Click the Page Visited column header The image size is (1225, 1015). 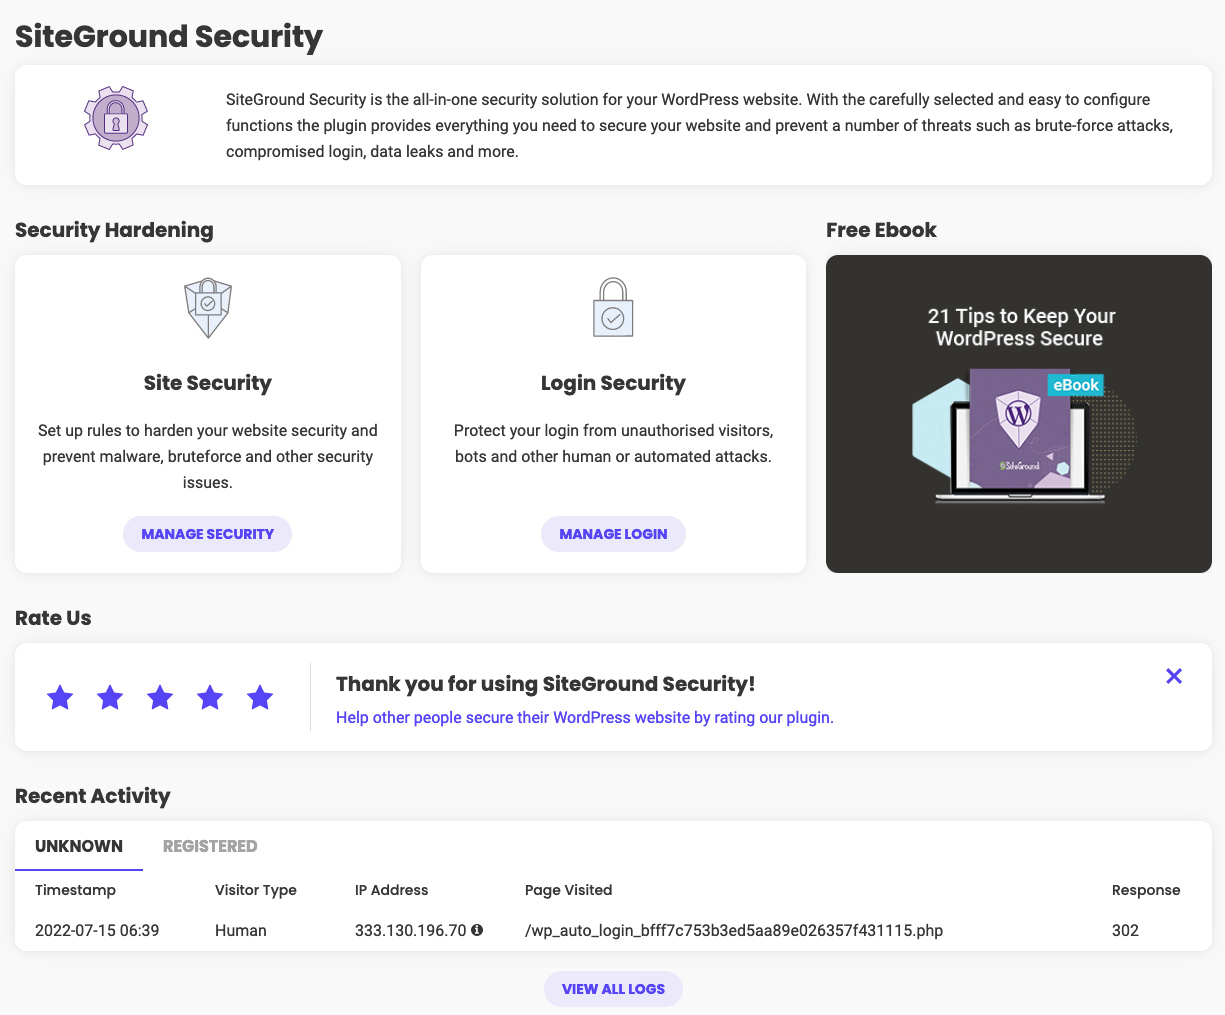point(568,890)
